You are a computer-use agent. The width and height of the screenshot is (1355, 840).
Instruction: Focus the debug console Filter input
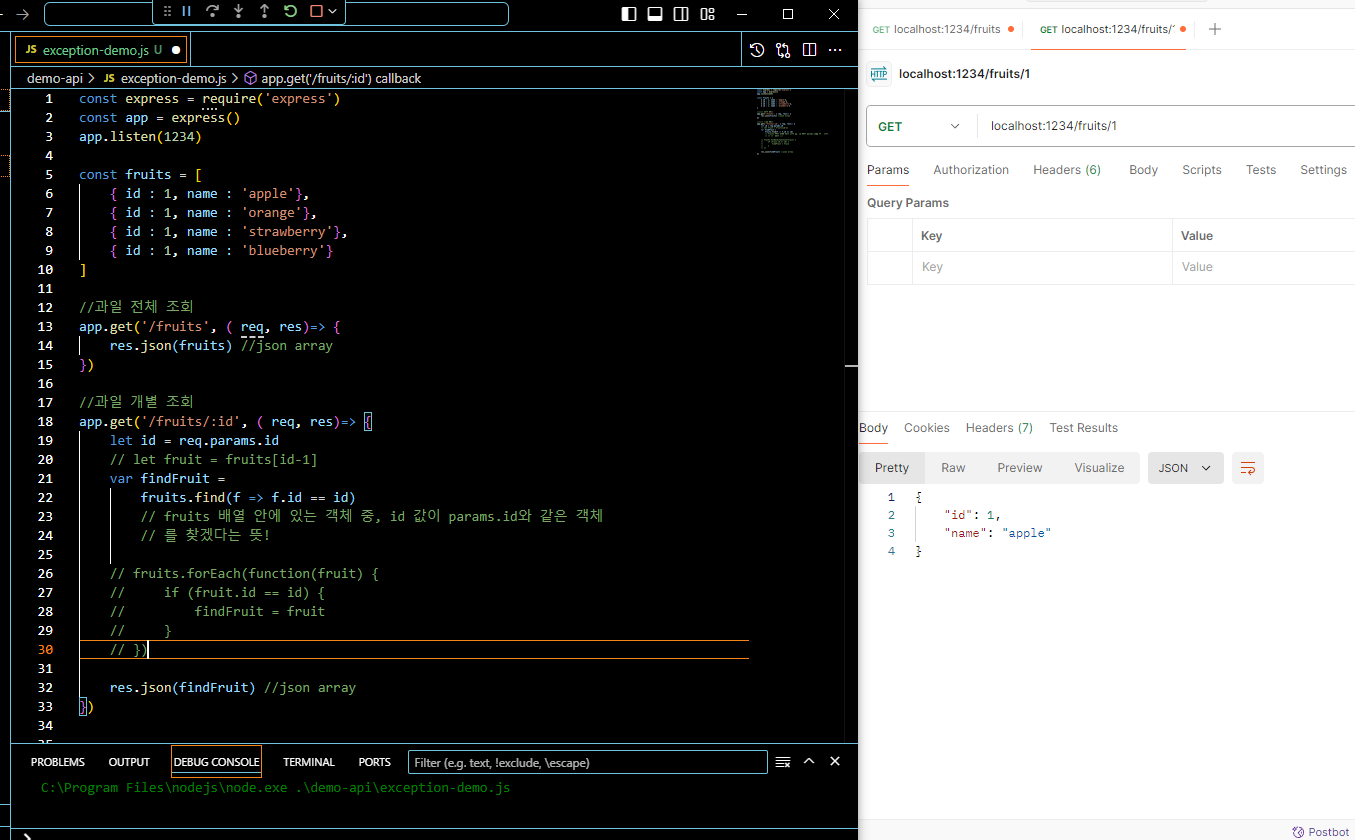(x=588, y=762)
